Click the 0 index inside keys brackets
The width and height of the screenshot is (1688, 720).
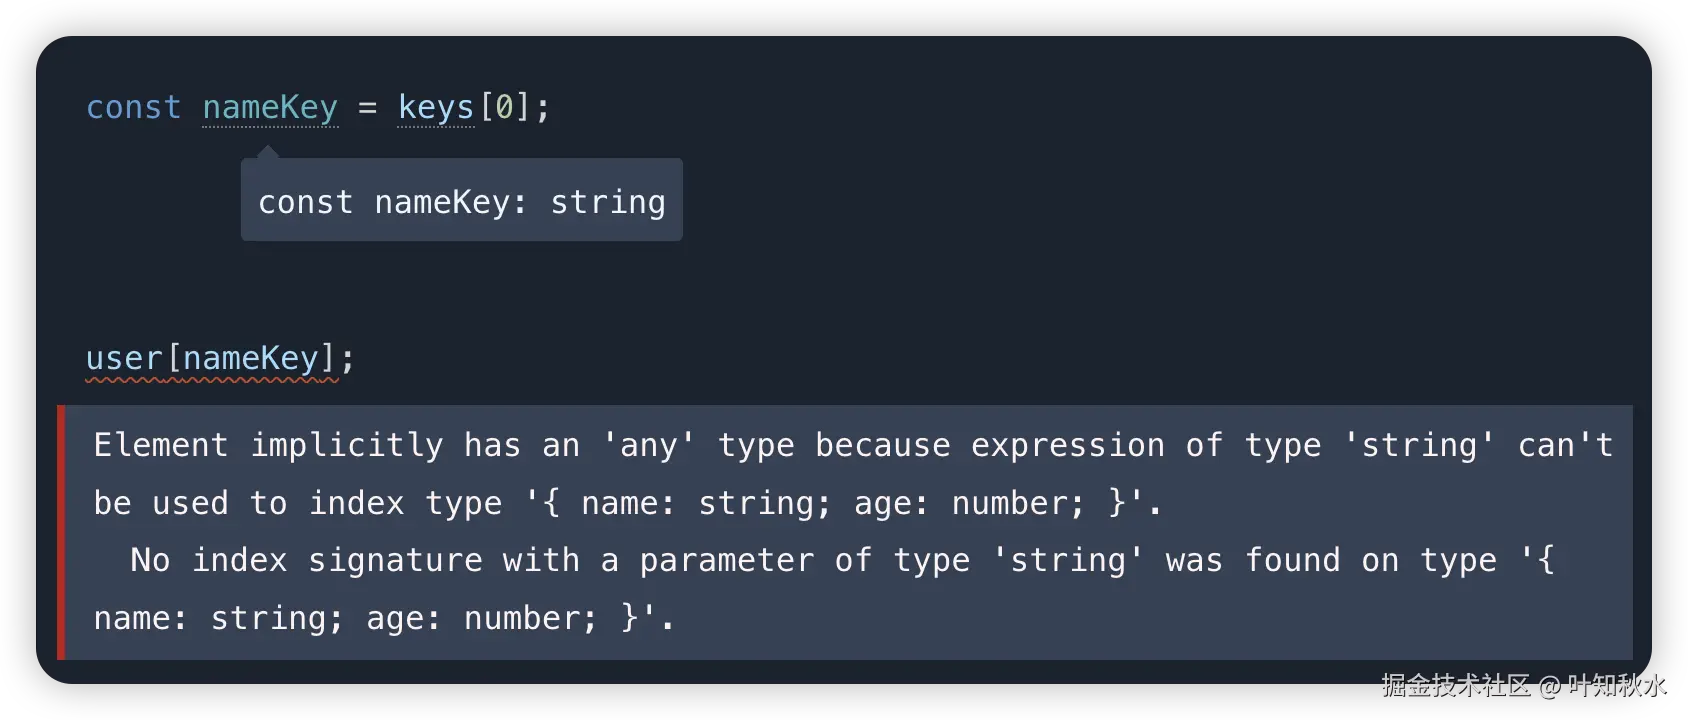(504, 107)
